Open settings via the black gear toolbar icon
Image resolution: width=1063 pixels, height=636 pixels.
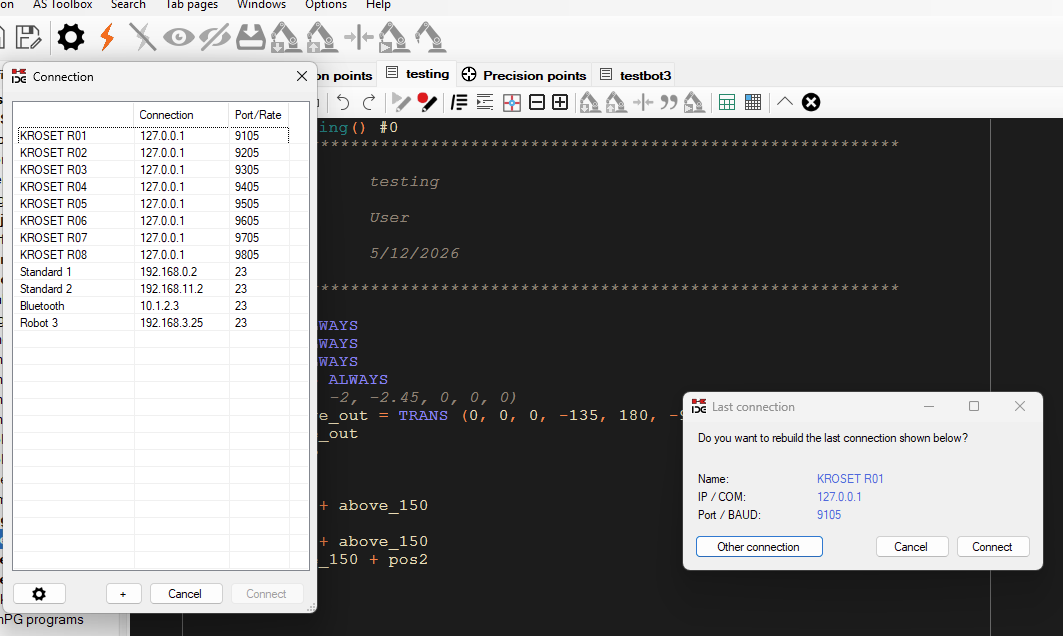(71, 37)
